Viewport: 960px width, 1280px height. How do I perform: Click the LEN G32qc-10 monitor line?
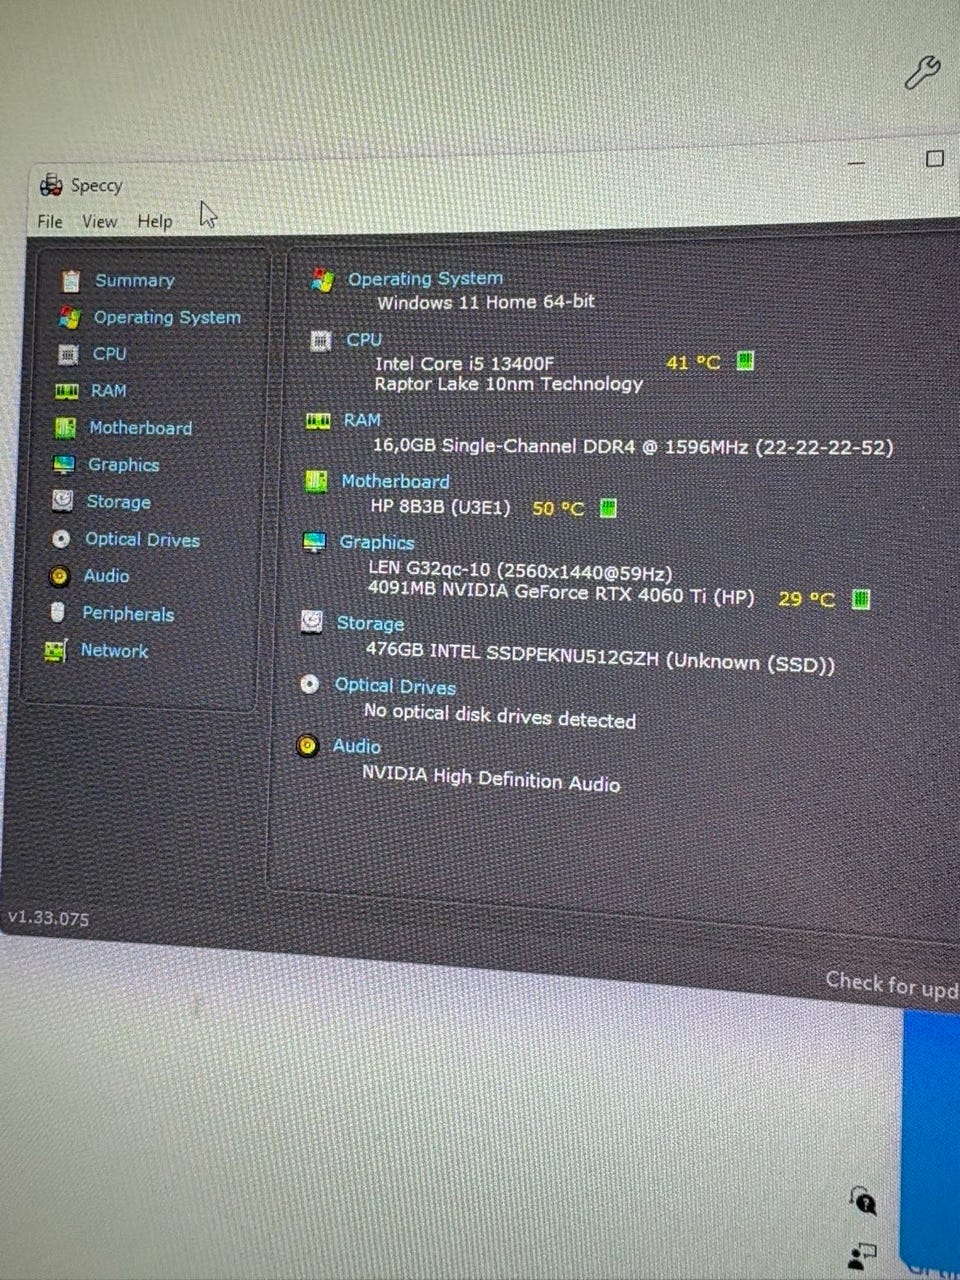[520, 571]
